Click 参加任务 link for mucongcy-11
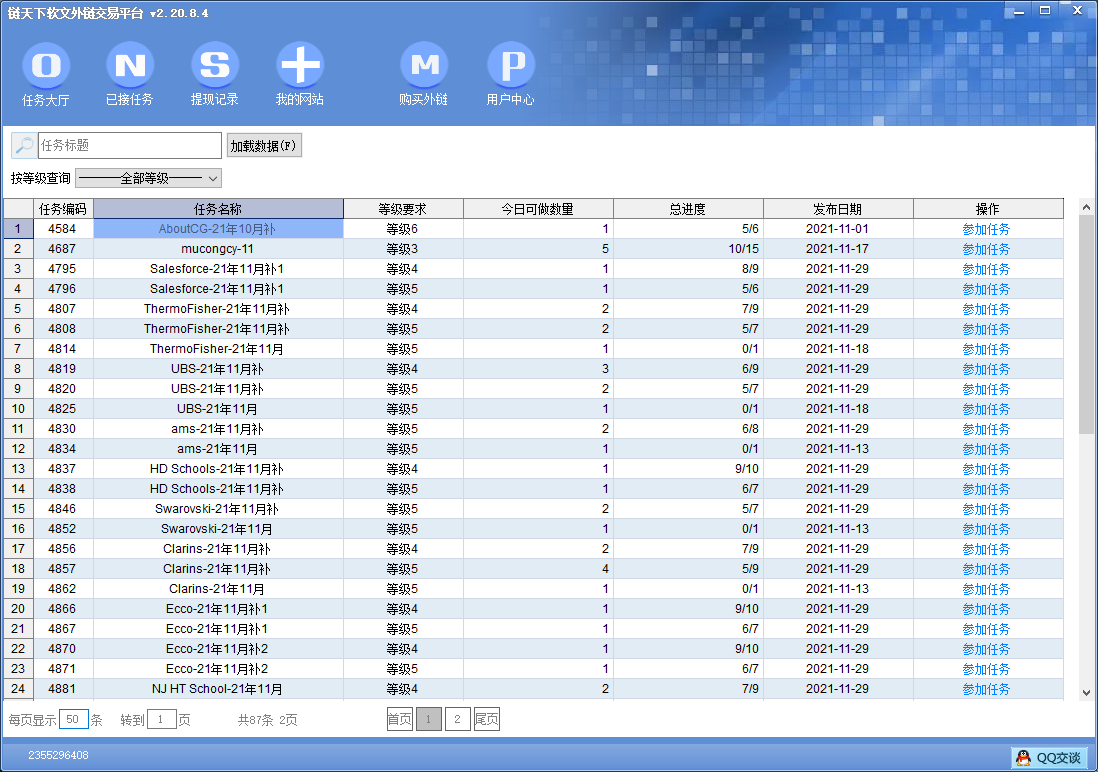The image size is (1098, 772). [986, 249]
